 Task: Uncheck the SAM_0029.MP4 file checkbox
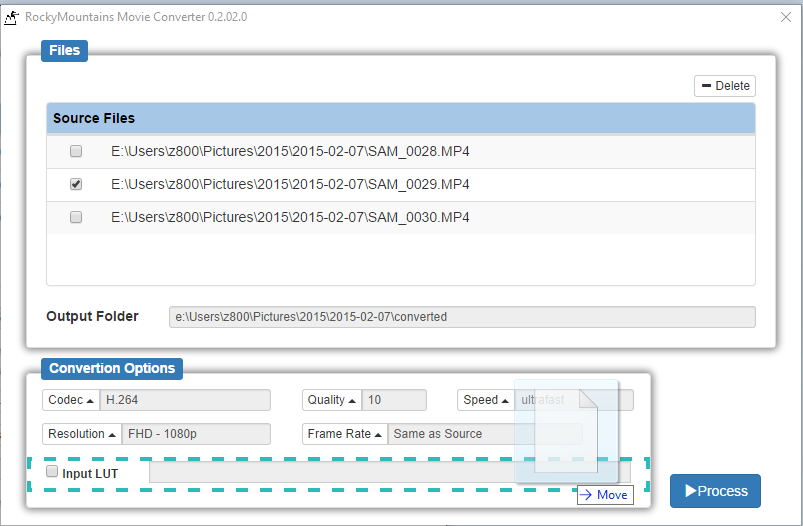click(x=76, y=185)
